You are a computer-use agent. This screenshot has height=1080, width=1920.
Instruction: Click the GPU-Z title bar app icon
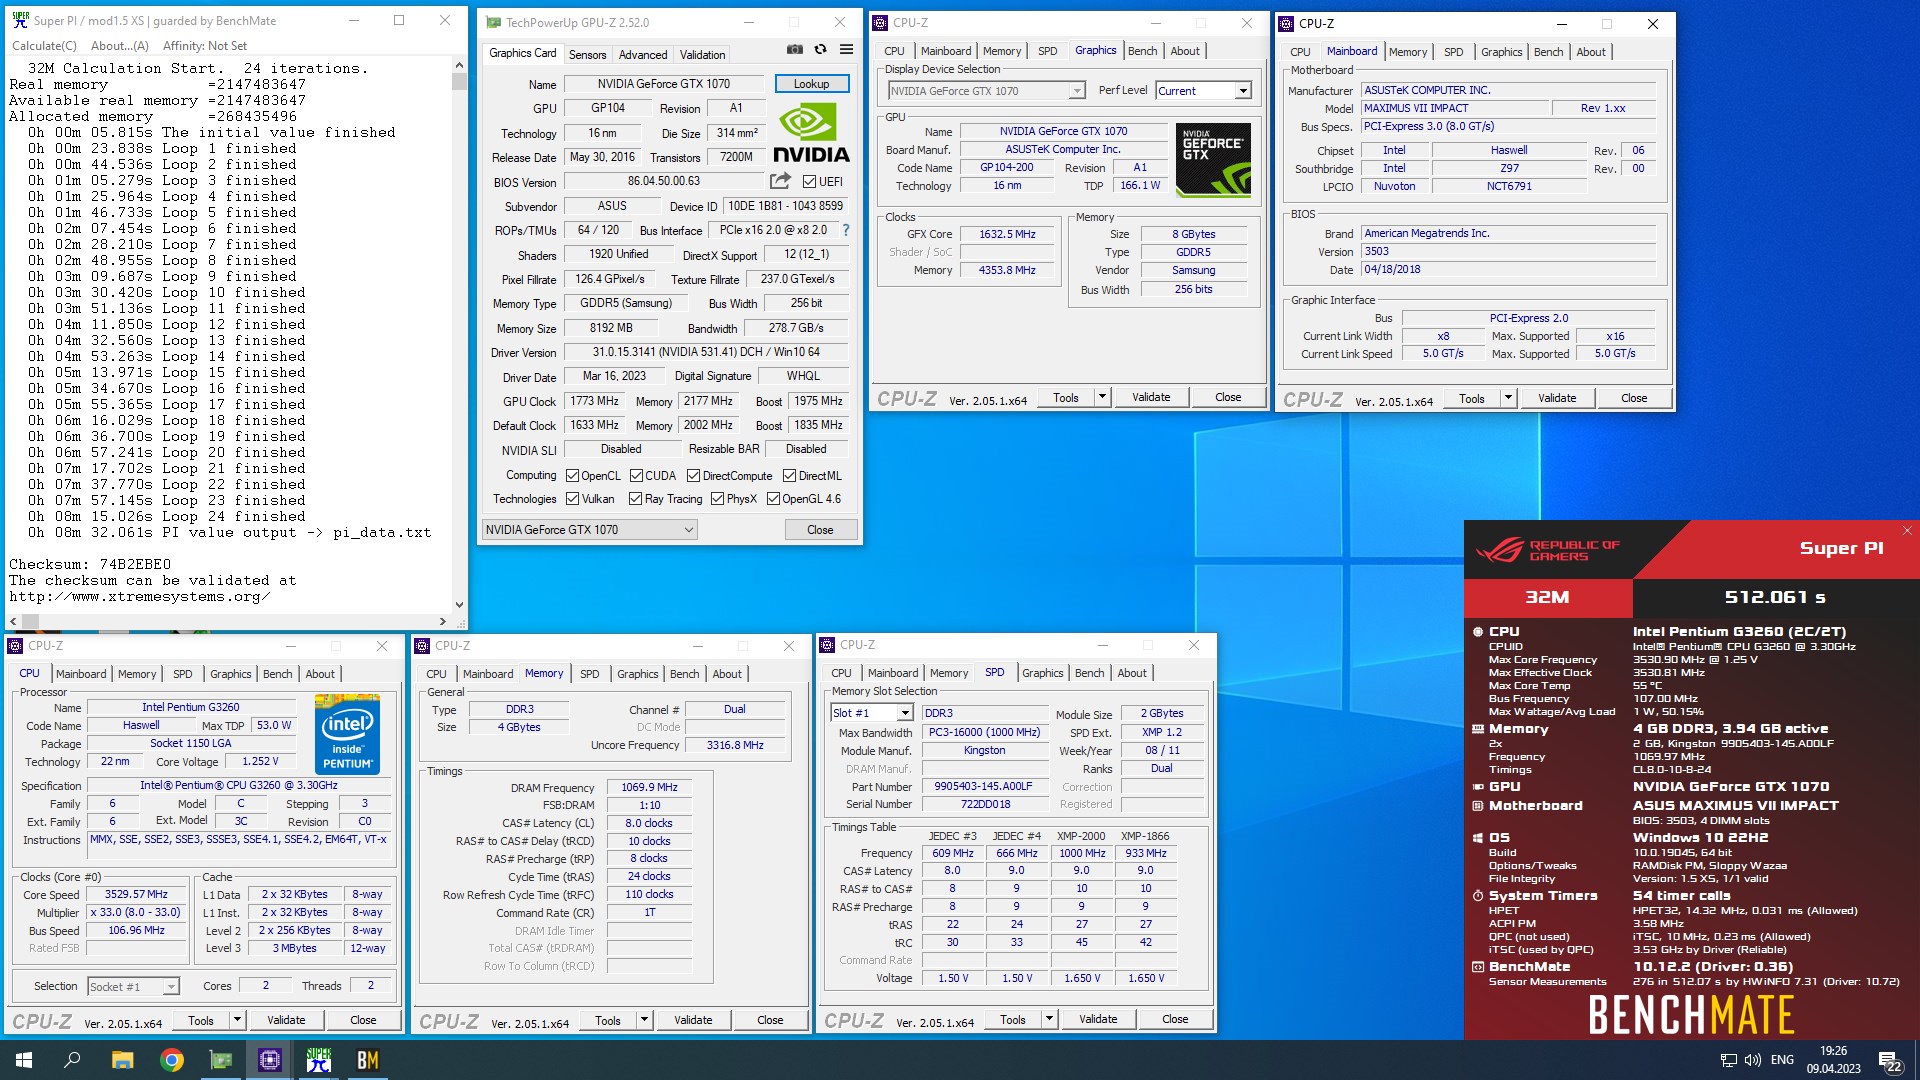click(493, 22)
